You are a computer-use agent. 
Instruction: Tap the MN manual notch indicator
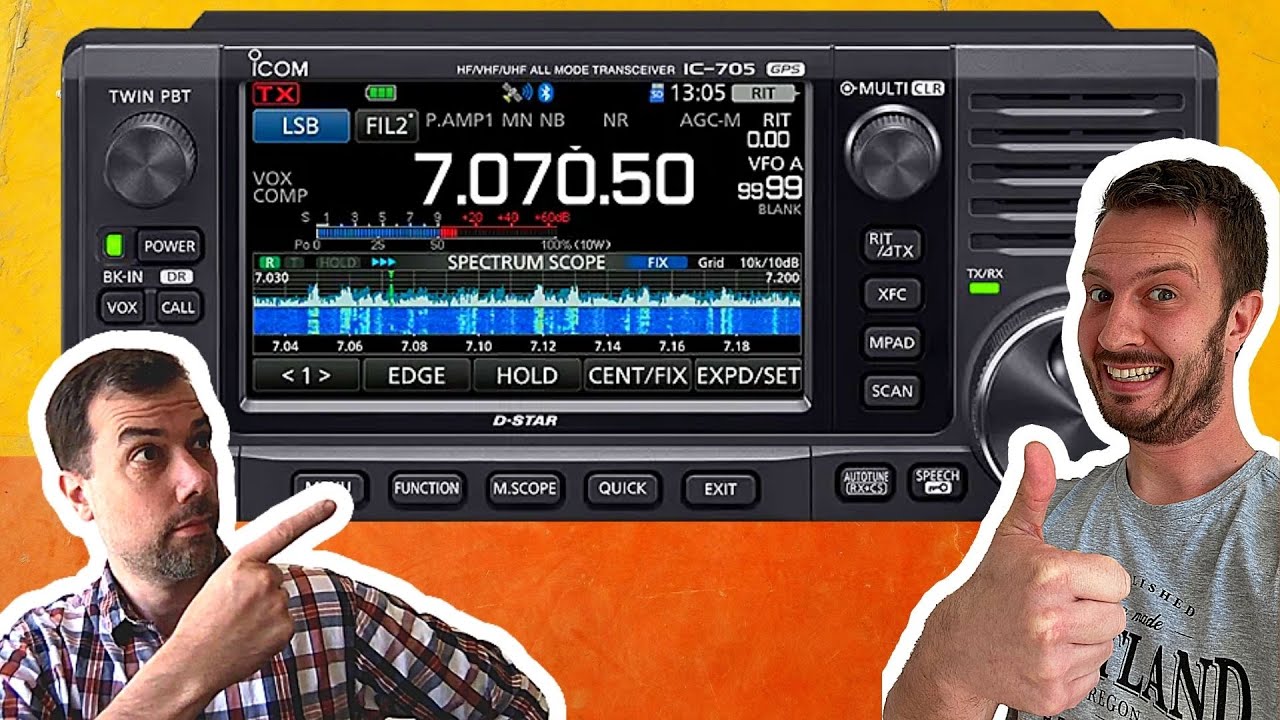point(517,120)
